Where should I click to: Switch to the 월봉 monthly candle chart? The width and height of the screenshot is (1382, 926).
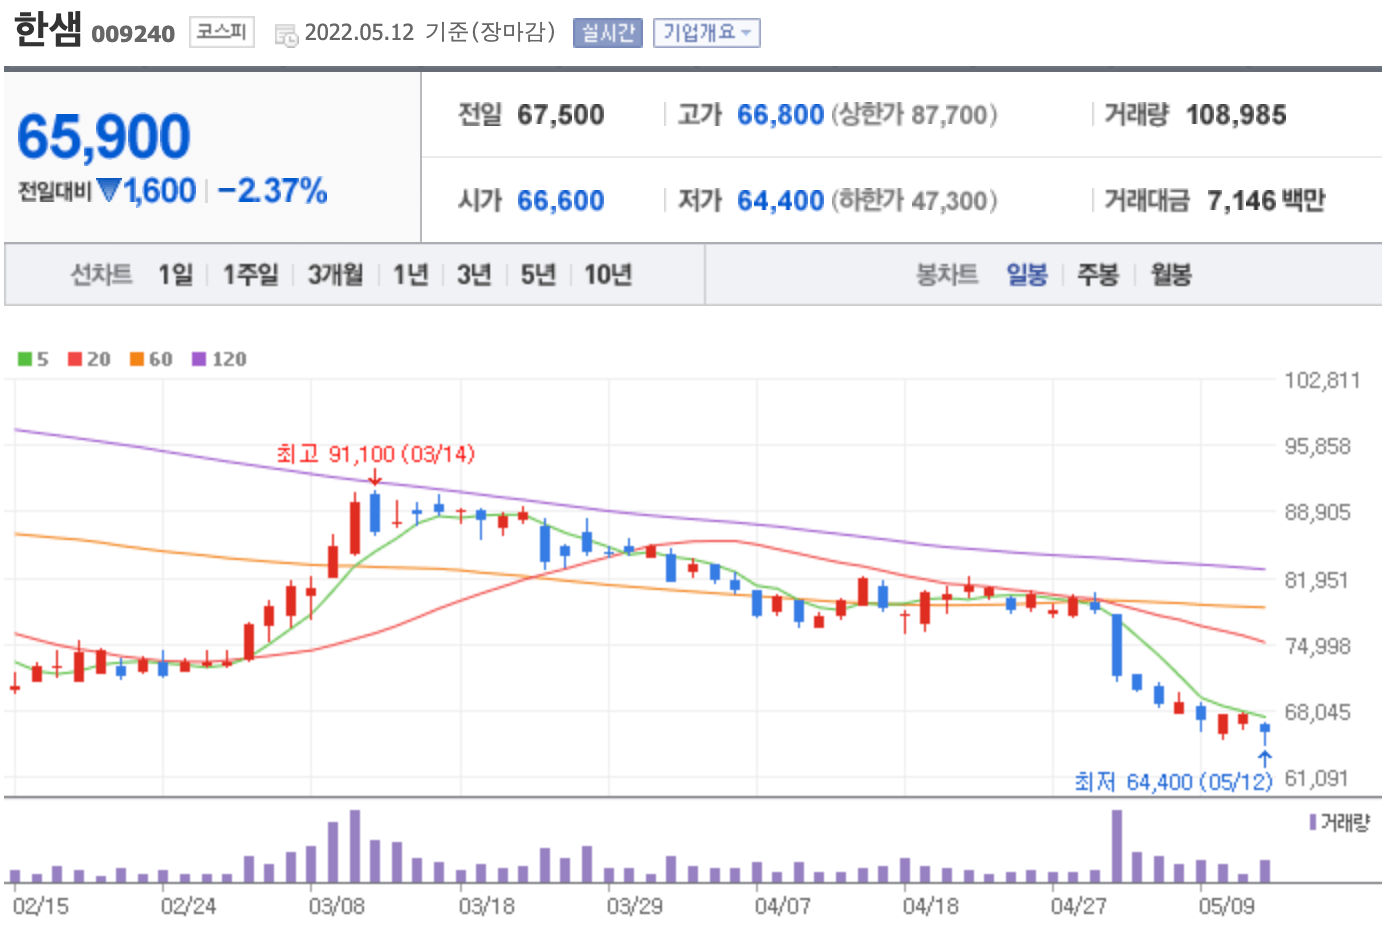point(1170,274)
